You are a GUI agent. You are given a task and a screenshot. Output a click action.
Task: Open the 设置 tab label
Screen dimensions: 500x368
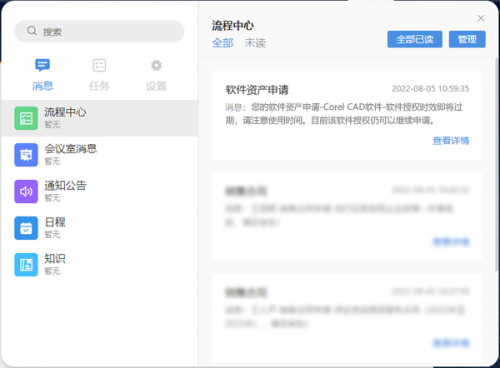(156, 86)
